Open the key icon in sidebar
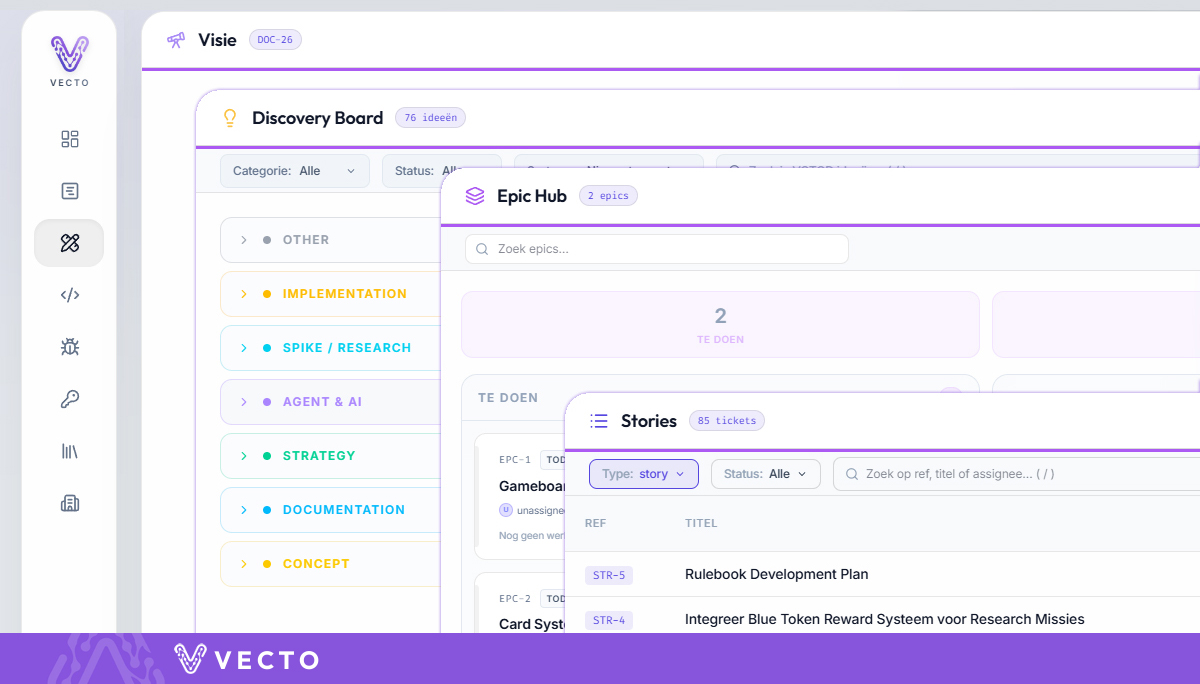The width and height of the screenshot is (1200, 684). pyautogui.click(x=69, y=399)
